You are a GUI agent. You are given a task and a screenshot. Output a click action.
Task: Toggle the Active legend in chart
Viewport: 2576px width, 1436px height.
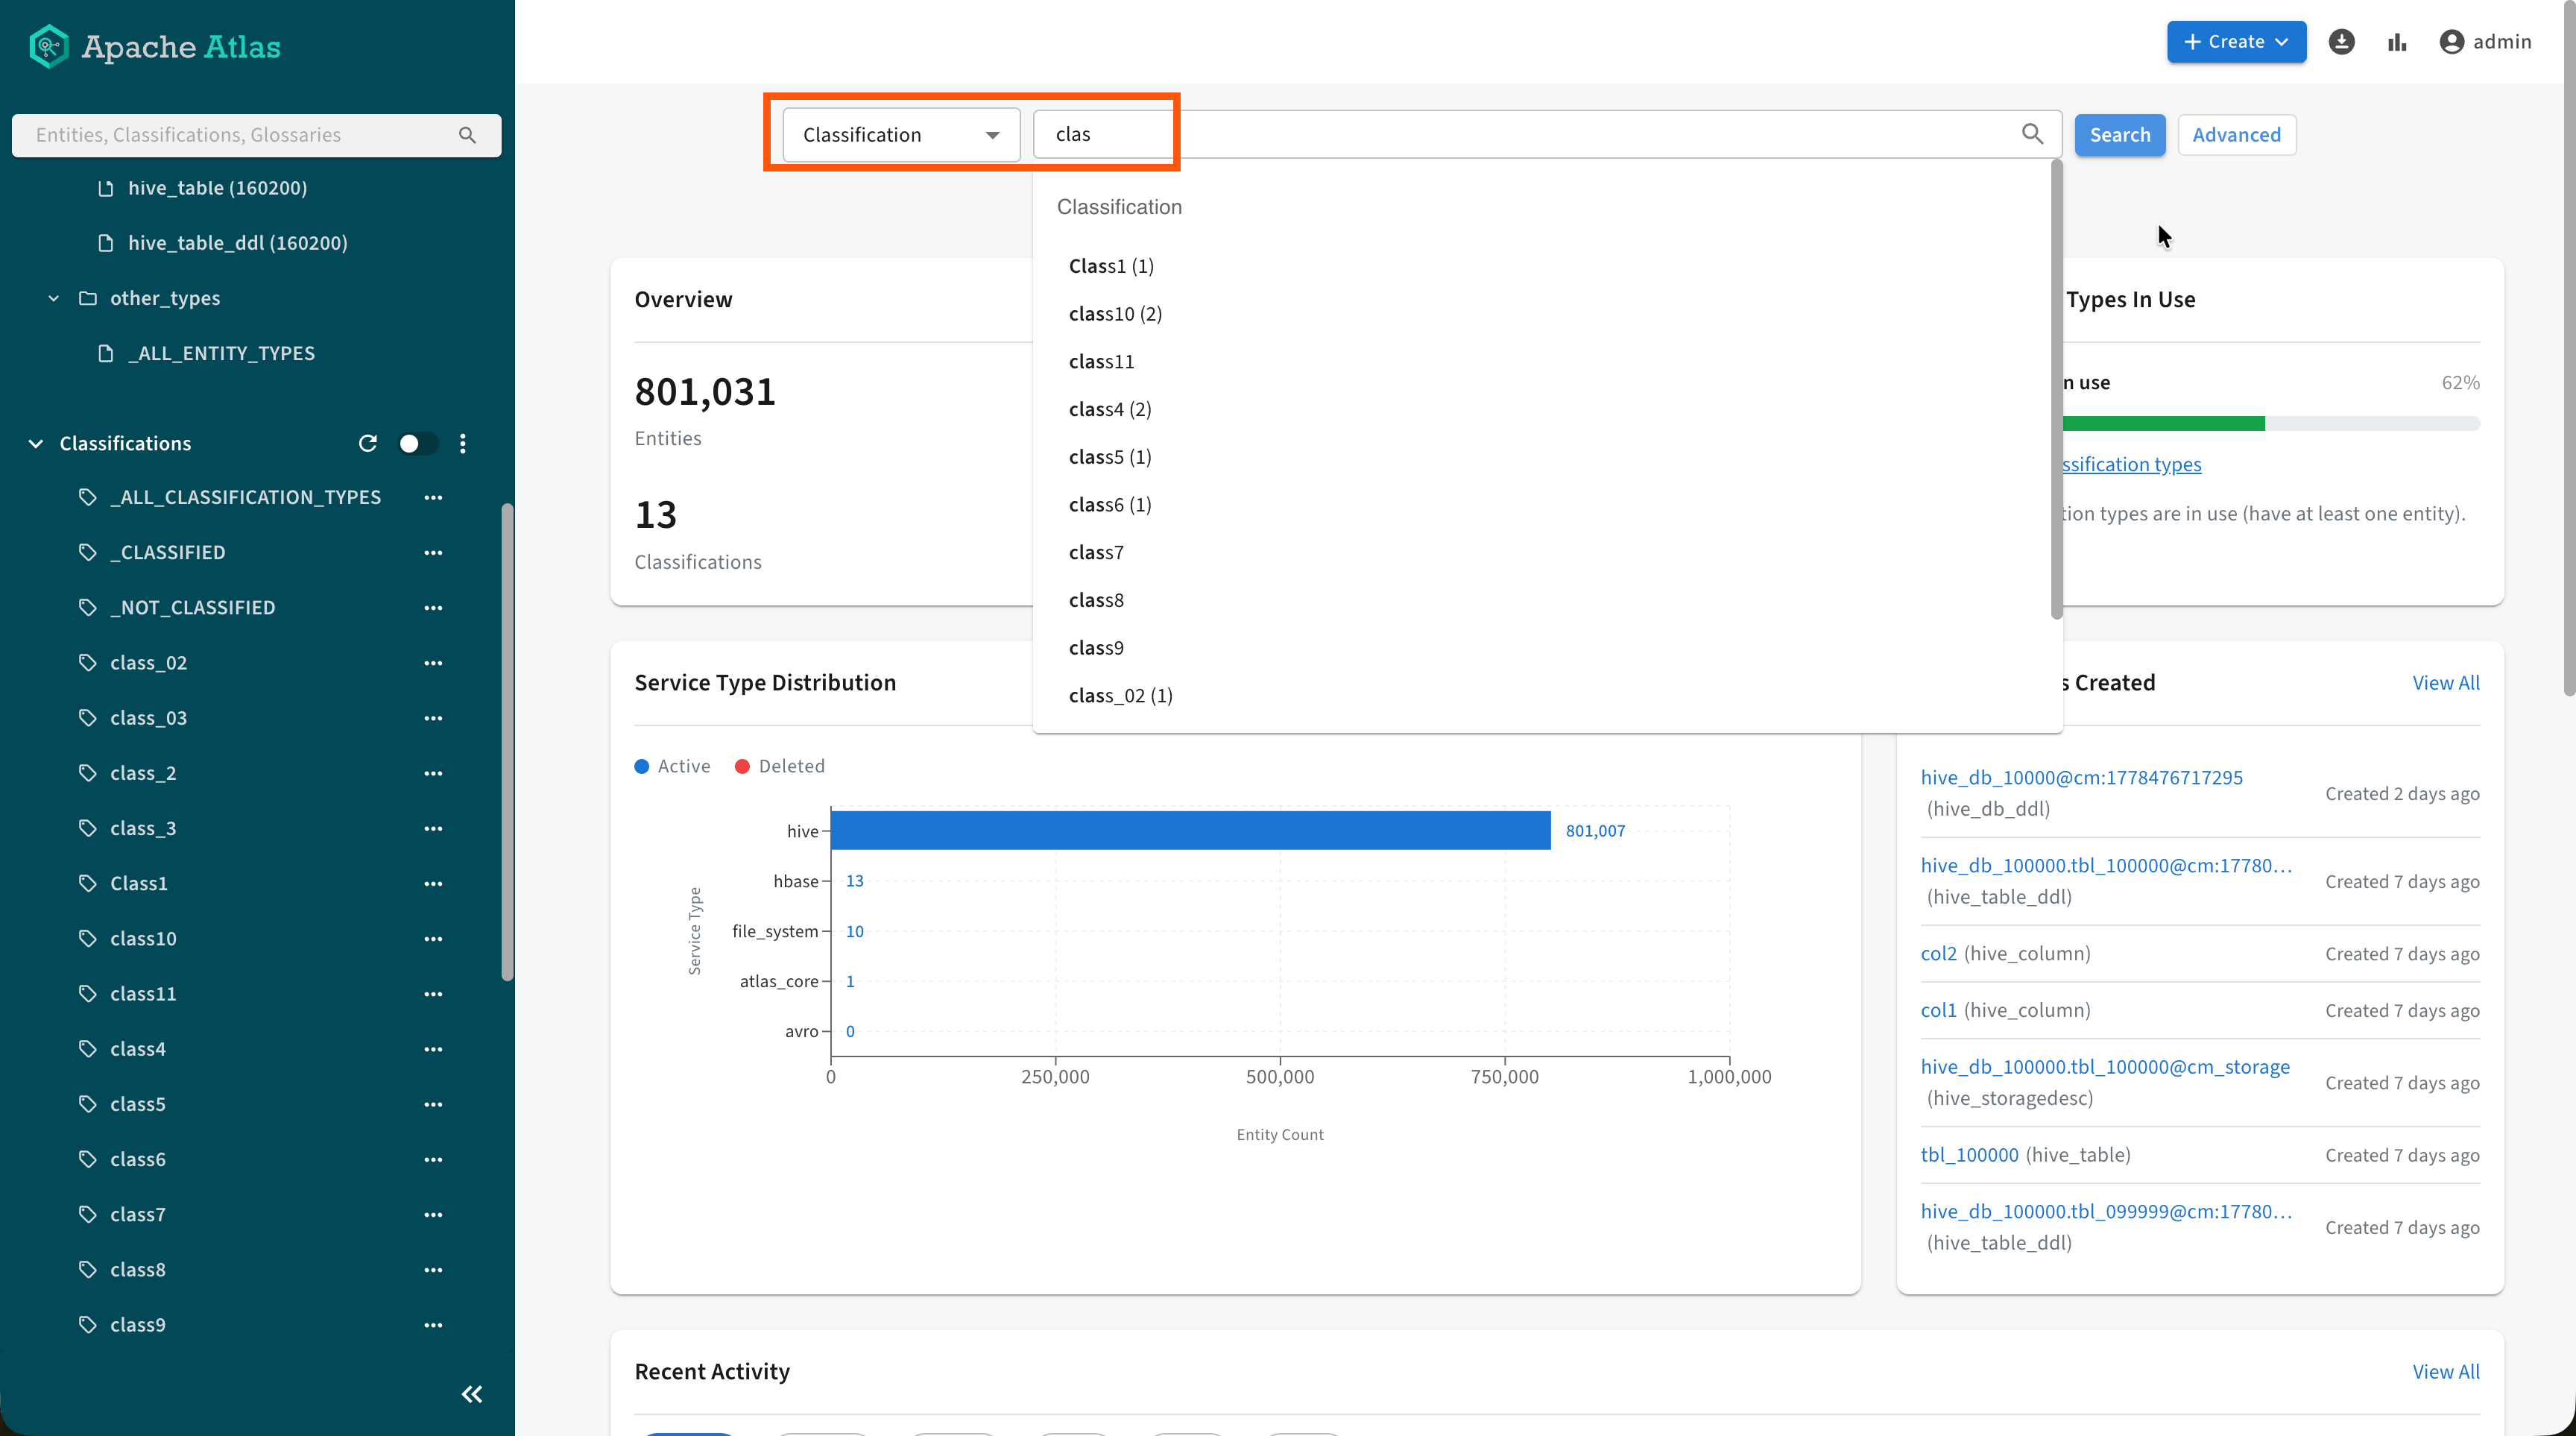673,766
